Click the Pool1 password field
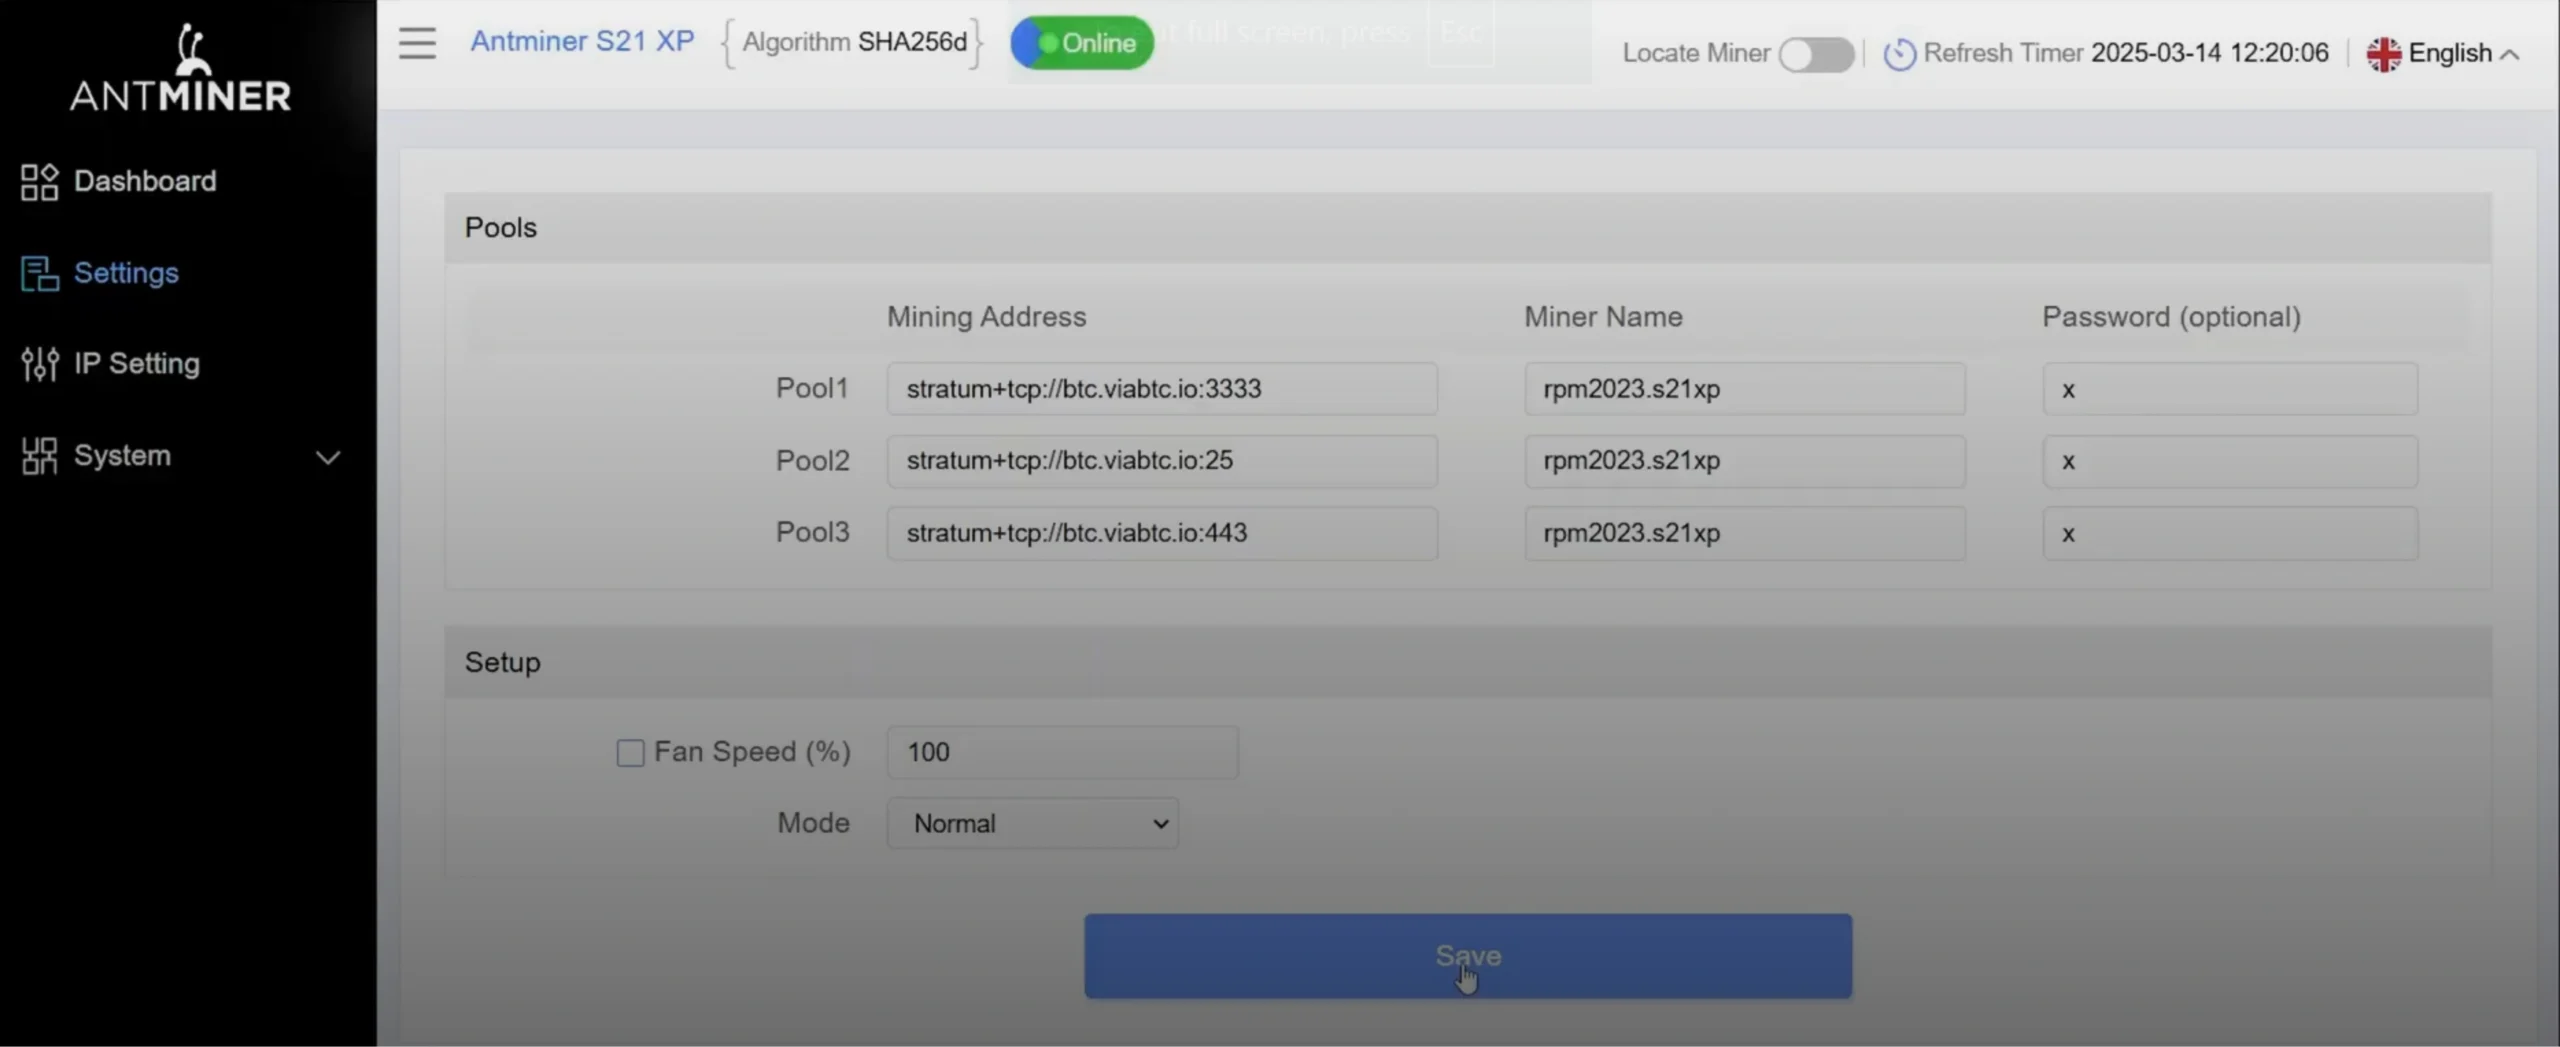This screenshot has height=1047, width=2560. tap(2230, 389)
